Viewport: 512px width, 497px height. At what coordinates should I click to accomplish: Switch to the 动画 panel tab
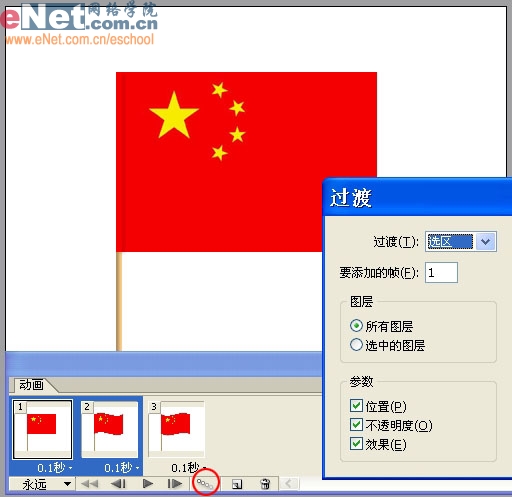click(x=31, y=385)
